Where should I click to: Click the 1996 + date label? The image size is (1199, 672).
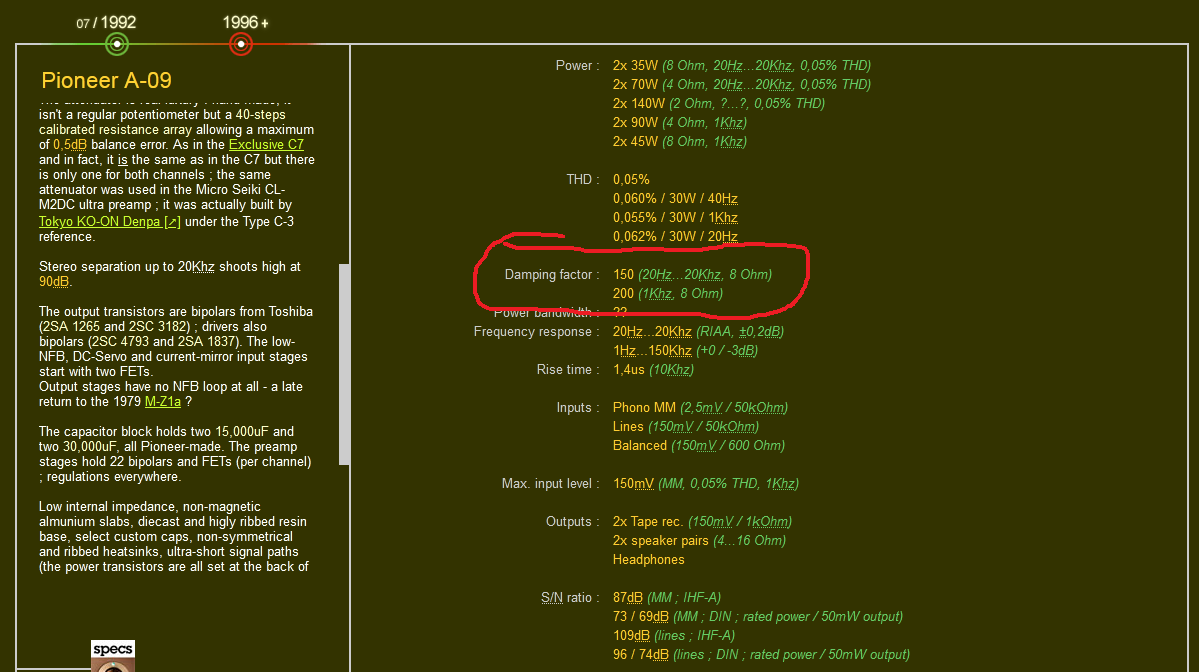click(245, 23)
